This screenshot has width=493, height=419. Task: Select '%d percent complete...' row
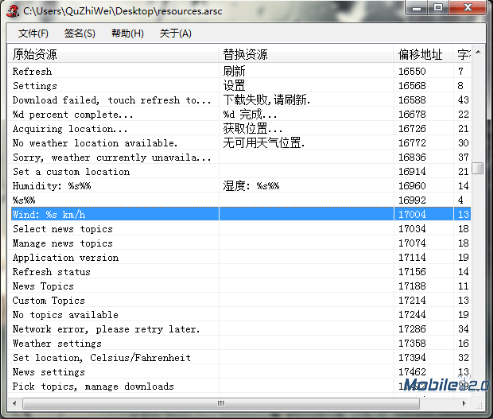[239, 114]
